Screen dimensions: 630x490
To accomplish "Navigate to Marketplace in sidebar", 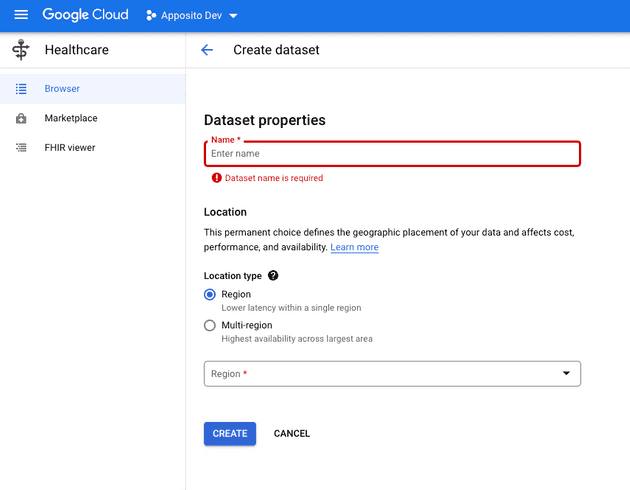I will [x=71, y=118].
